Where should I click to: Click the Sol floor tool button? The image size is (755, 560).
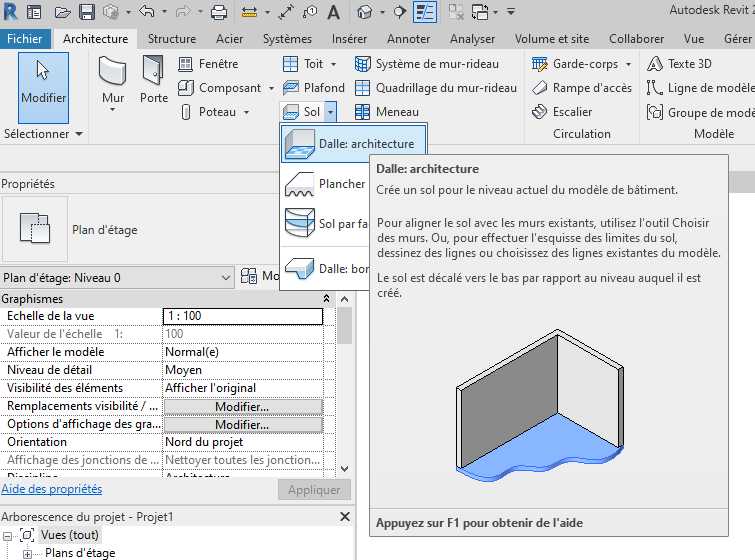pyautogui.click(x=301, y=112)
